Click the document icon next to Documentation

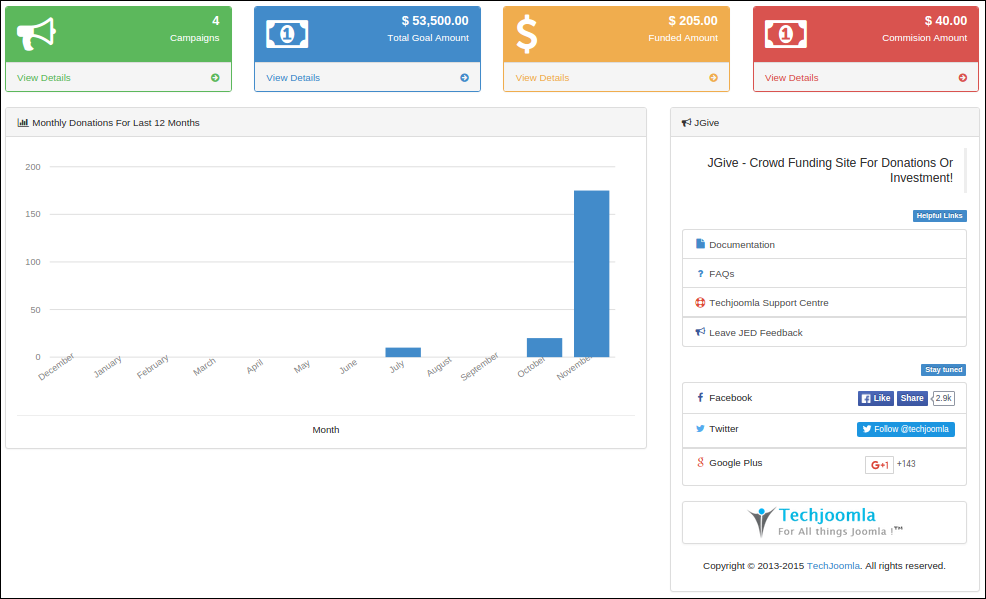(x=700, y=244)
